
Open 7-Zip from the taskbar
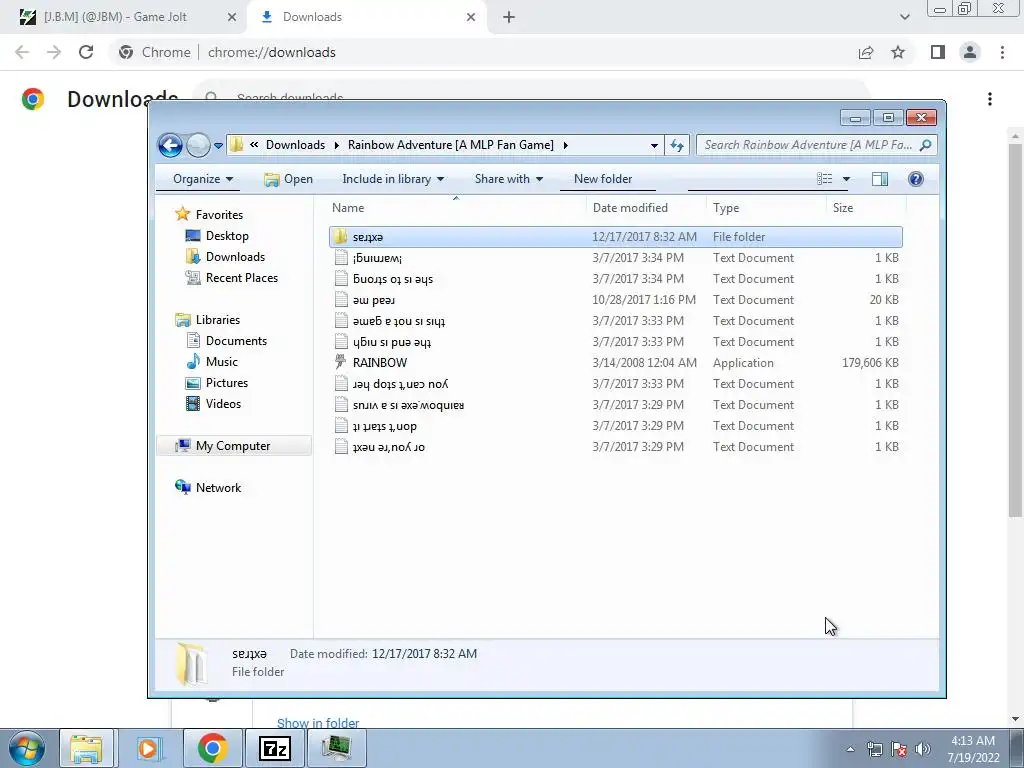(274, 749)
